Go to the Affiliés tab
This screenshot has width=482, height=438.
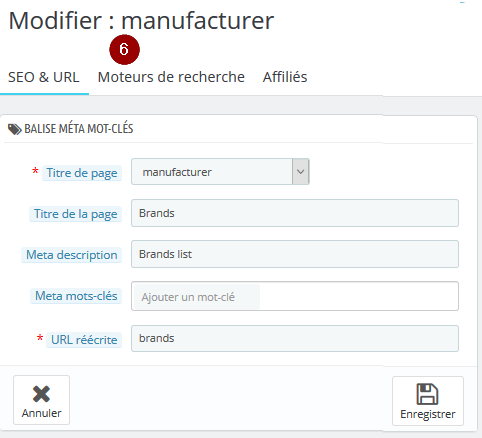285,77
